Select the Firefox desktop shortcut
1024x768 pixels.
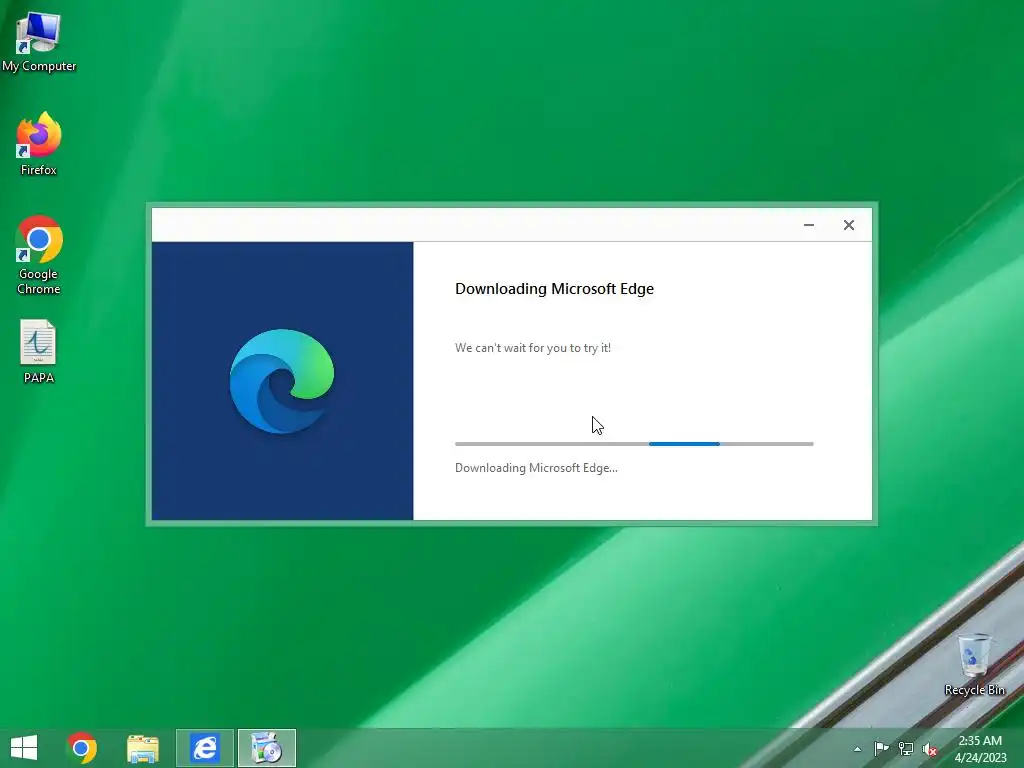(39, 144)
